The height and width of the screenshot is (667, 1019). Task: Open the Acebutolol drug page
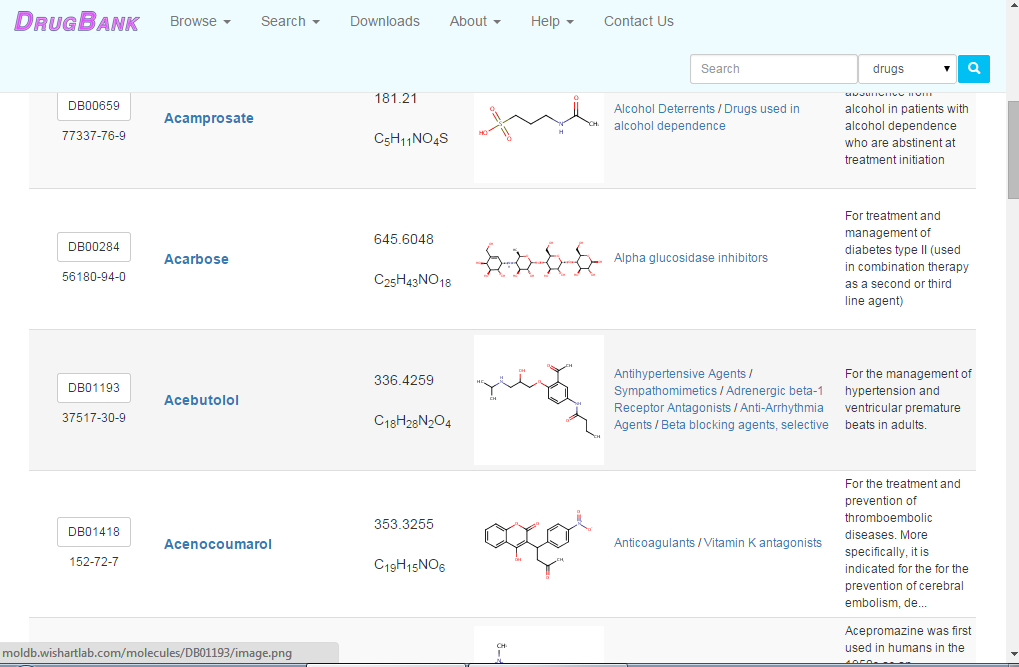click(x=201, y=399)
